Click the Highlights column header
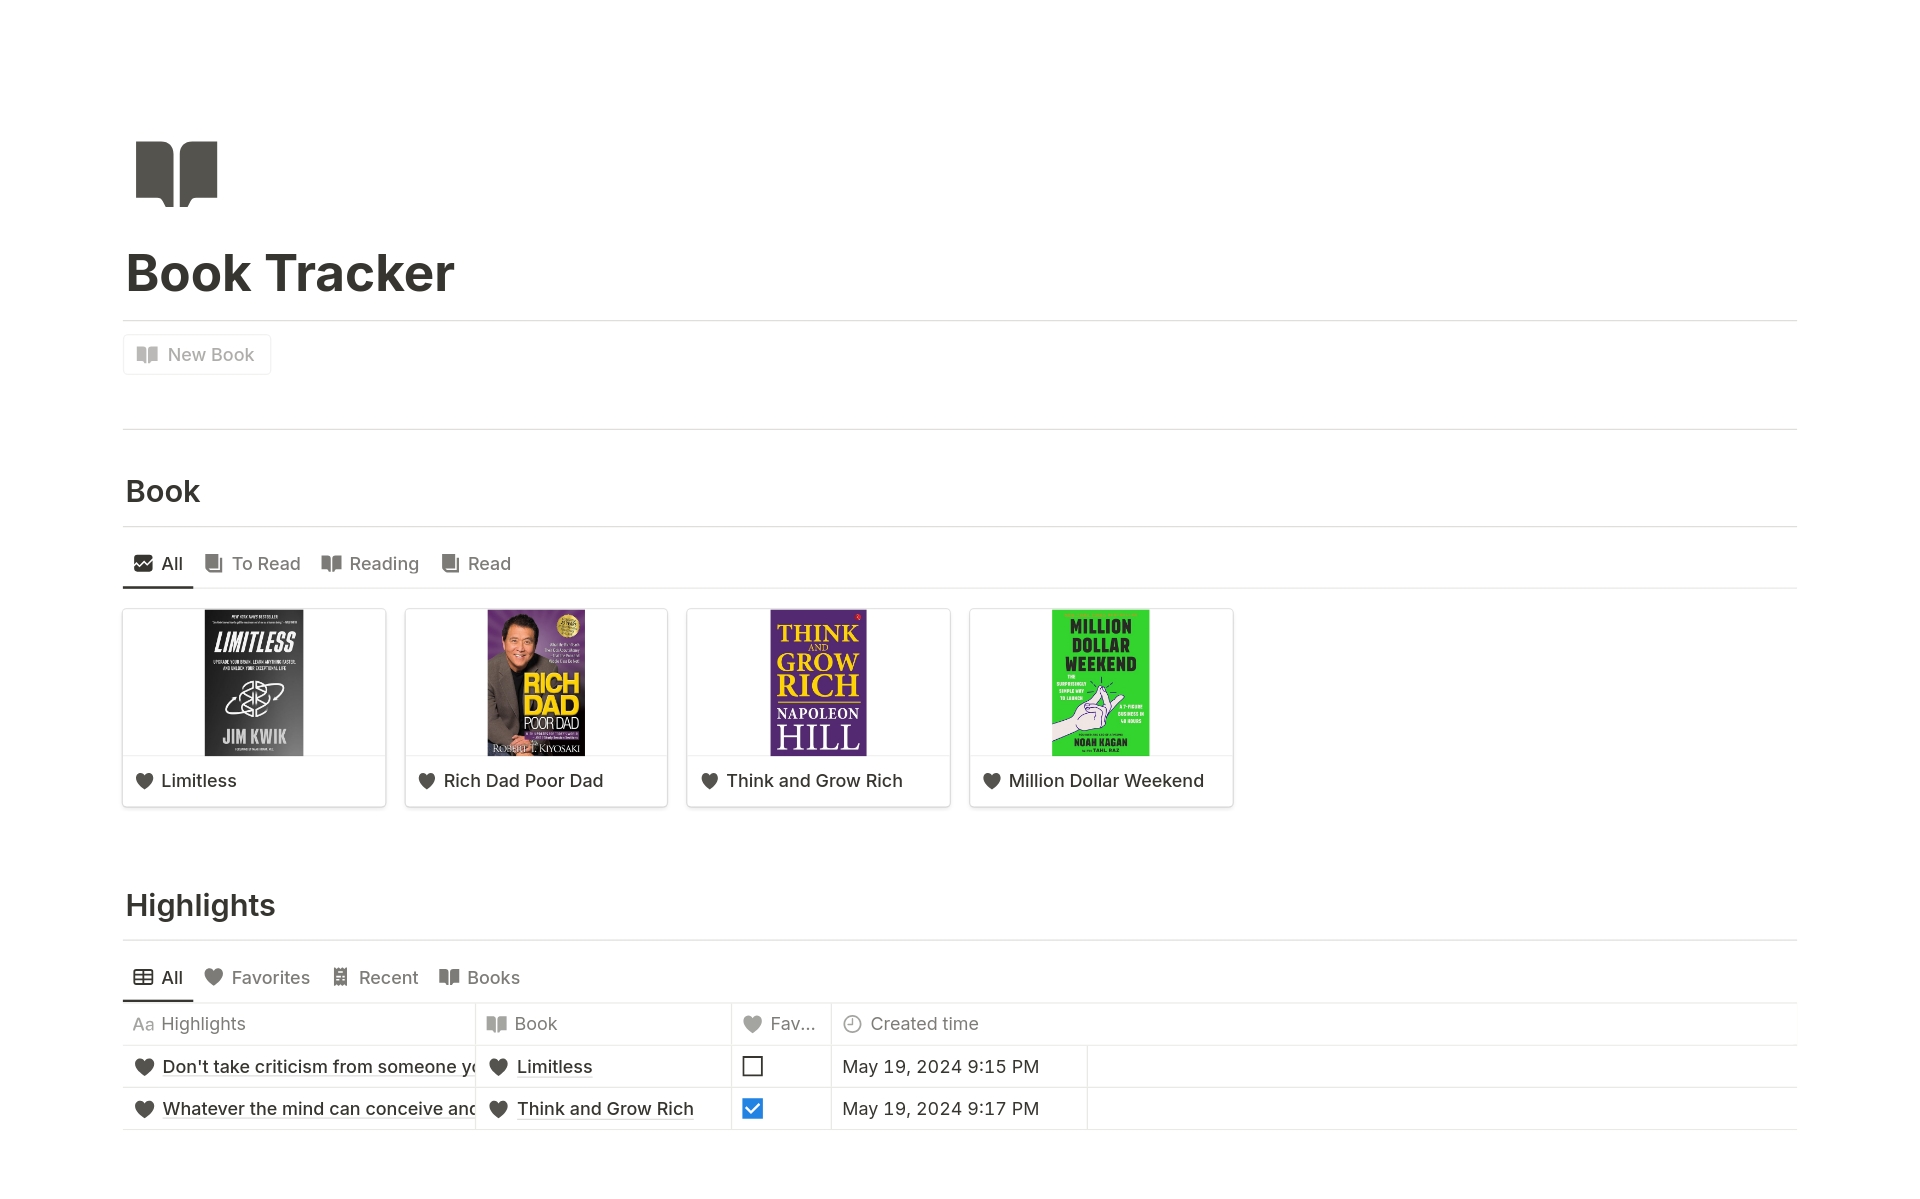This screenshot has height=1199, width=1920. click(x=203, y=1024)
